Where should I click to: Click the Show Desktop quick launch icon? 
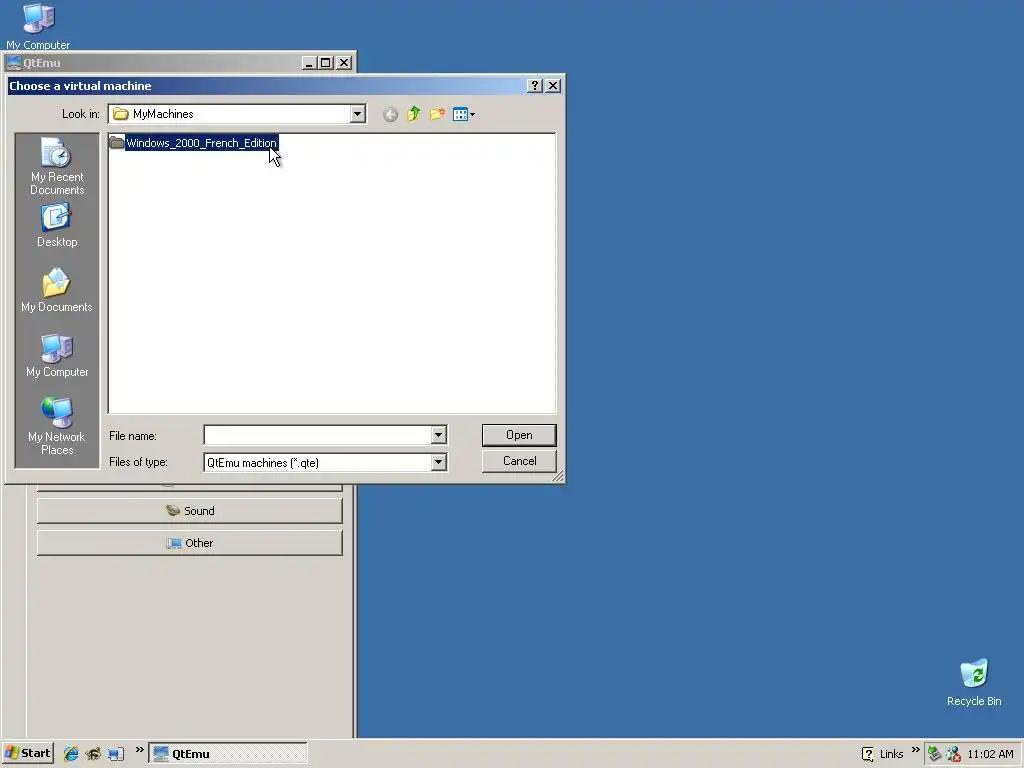[116, 754]
